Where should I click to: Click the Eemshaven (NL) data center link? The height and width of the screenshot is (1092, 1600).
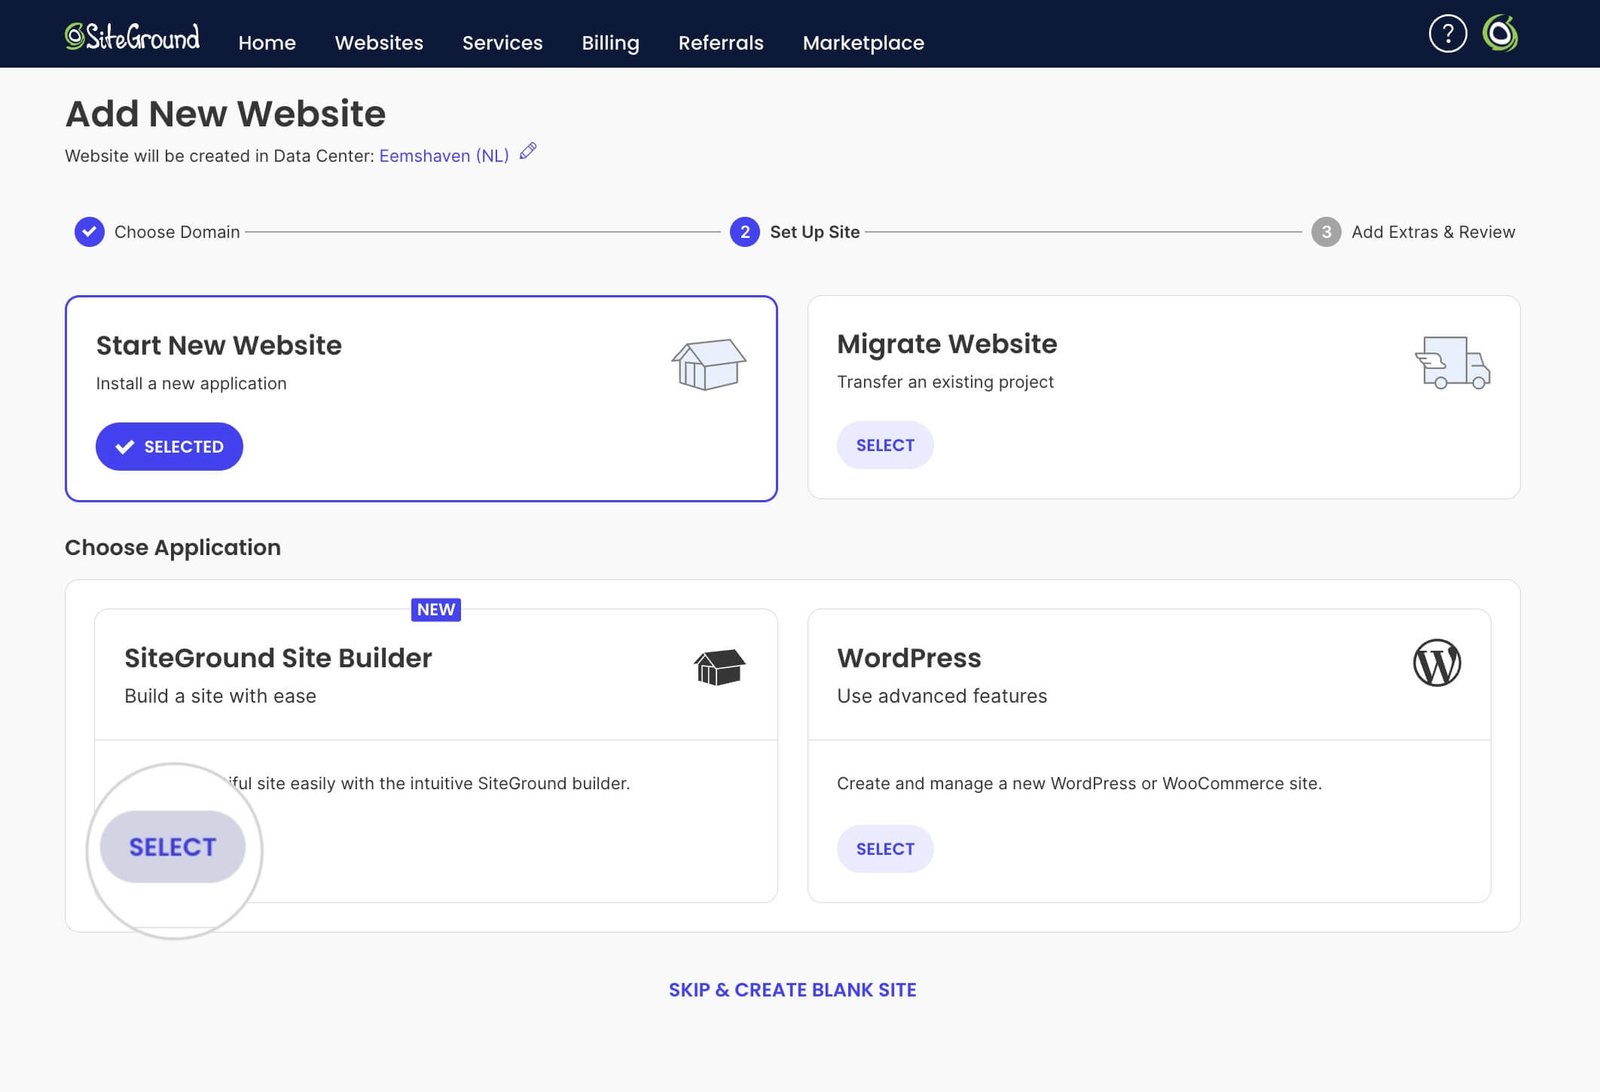click(x=444, y=156)
